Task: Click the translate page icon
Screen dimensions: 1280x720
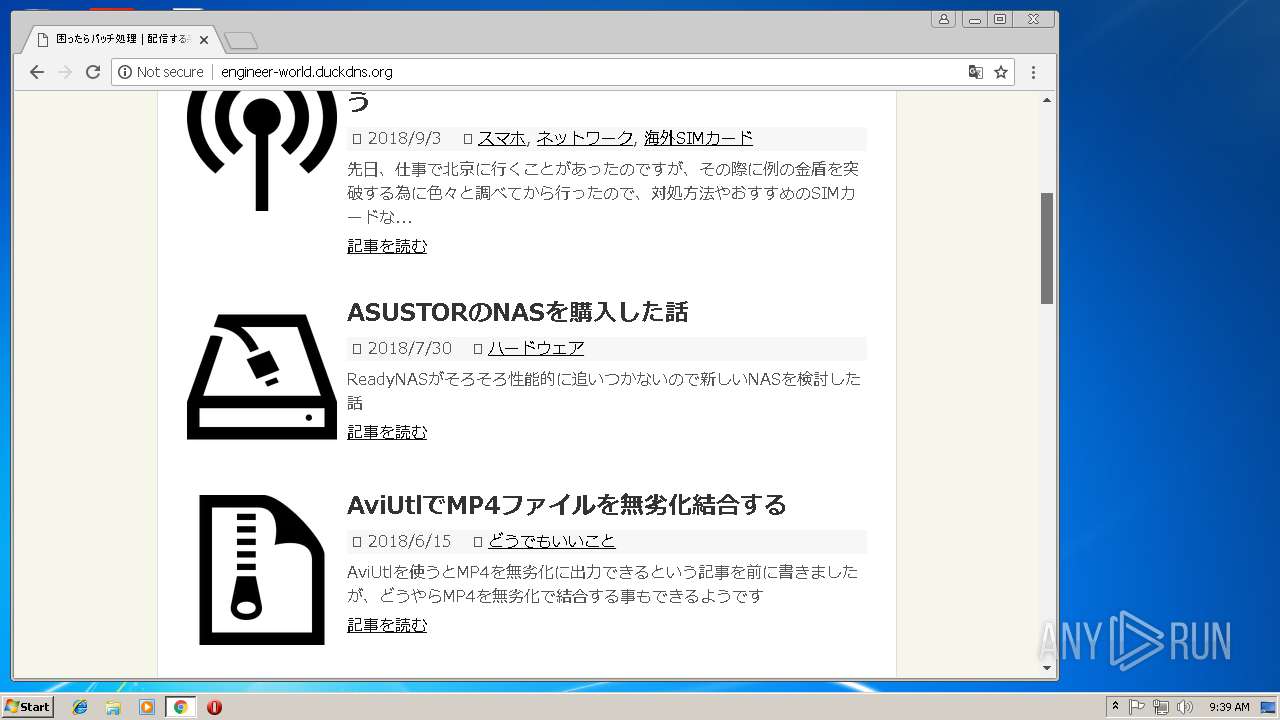Action: pyautogui.click(x=975, y=72)
